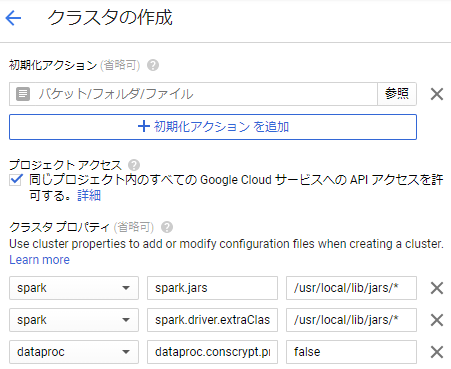Click the クラスタの作成 page title
The width and height of the screenshot is (451, 369).
pos(110,18)
